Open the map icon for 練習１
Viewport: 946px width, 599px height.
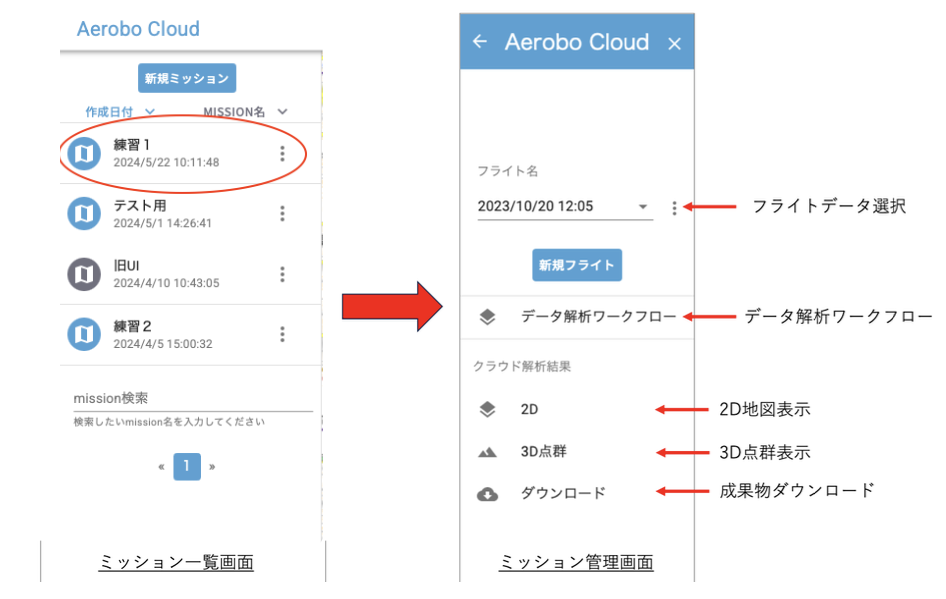(x=84, y=153)
